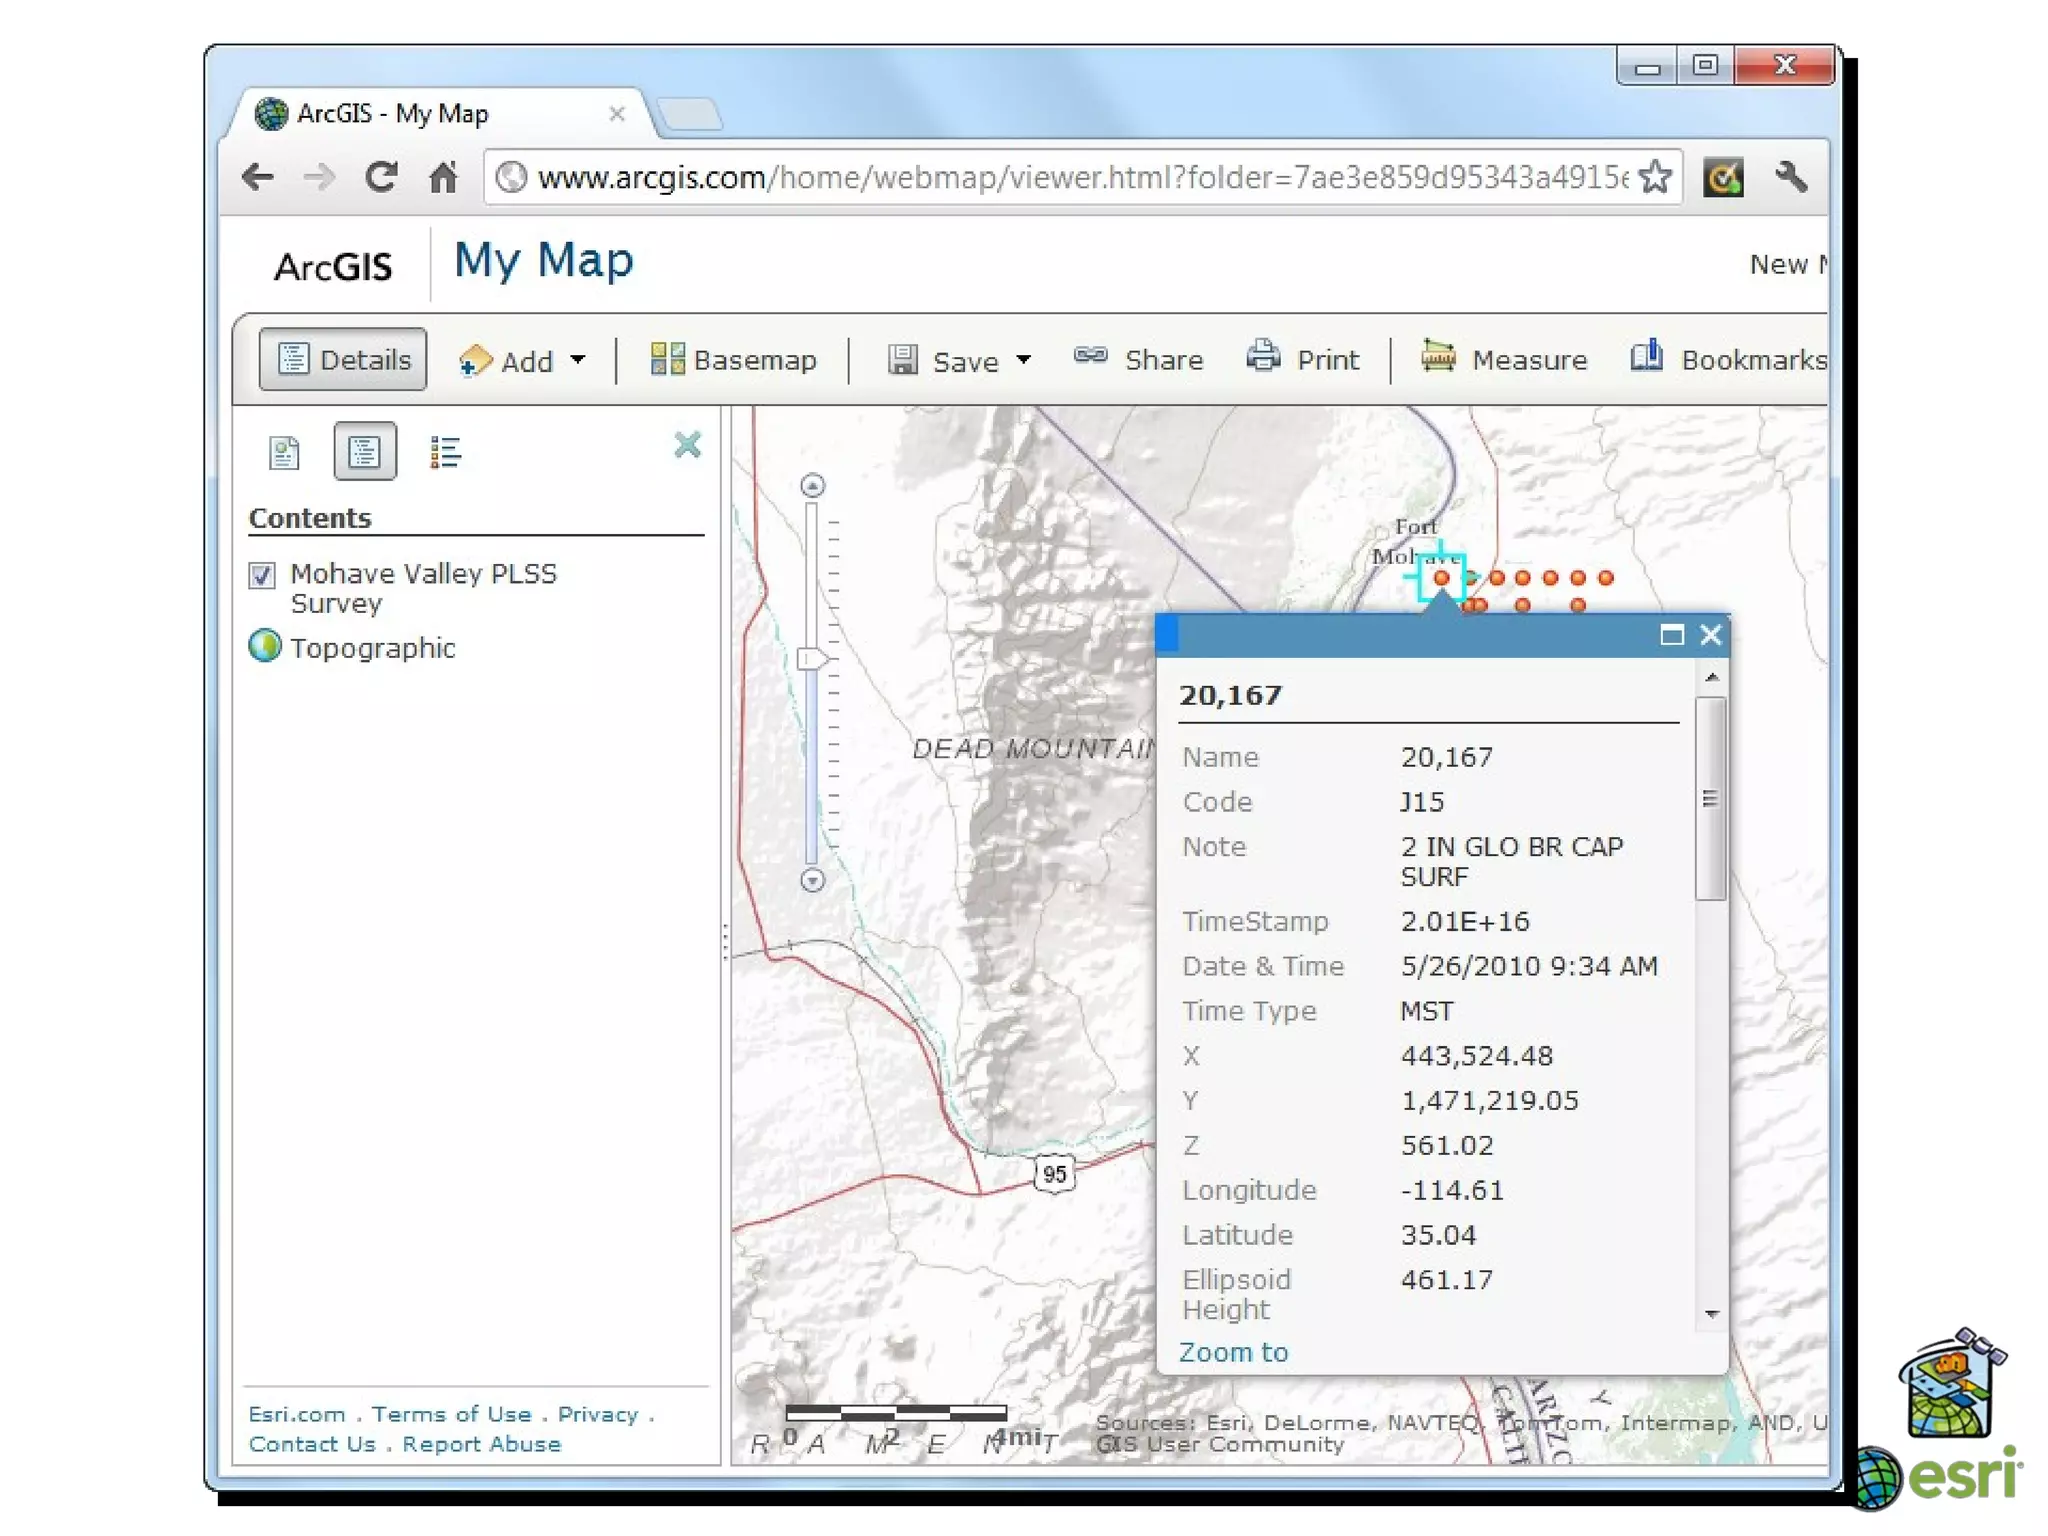Select the ArcGIS - My Map tab
This screenshot has width=2048, height=1536.
tap(392, 114)
